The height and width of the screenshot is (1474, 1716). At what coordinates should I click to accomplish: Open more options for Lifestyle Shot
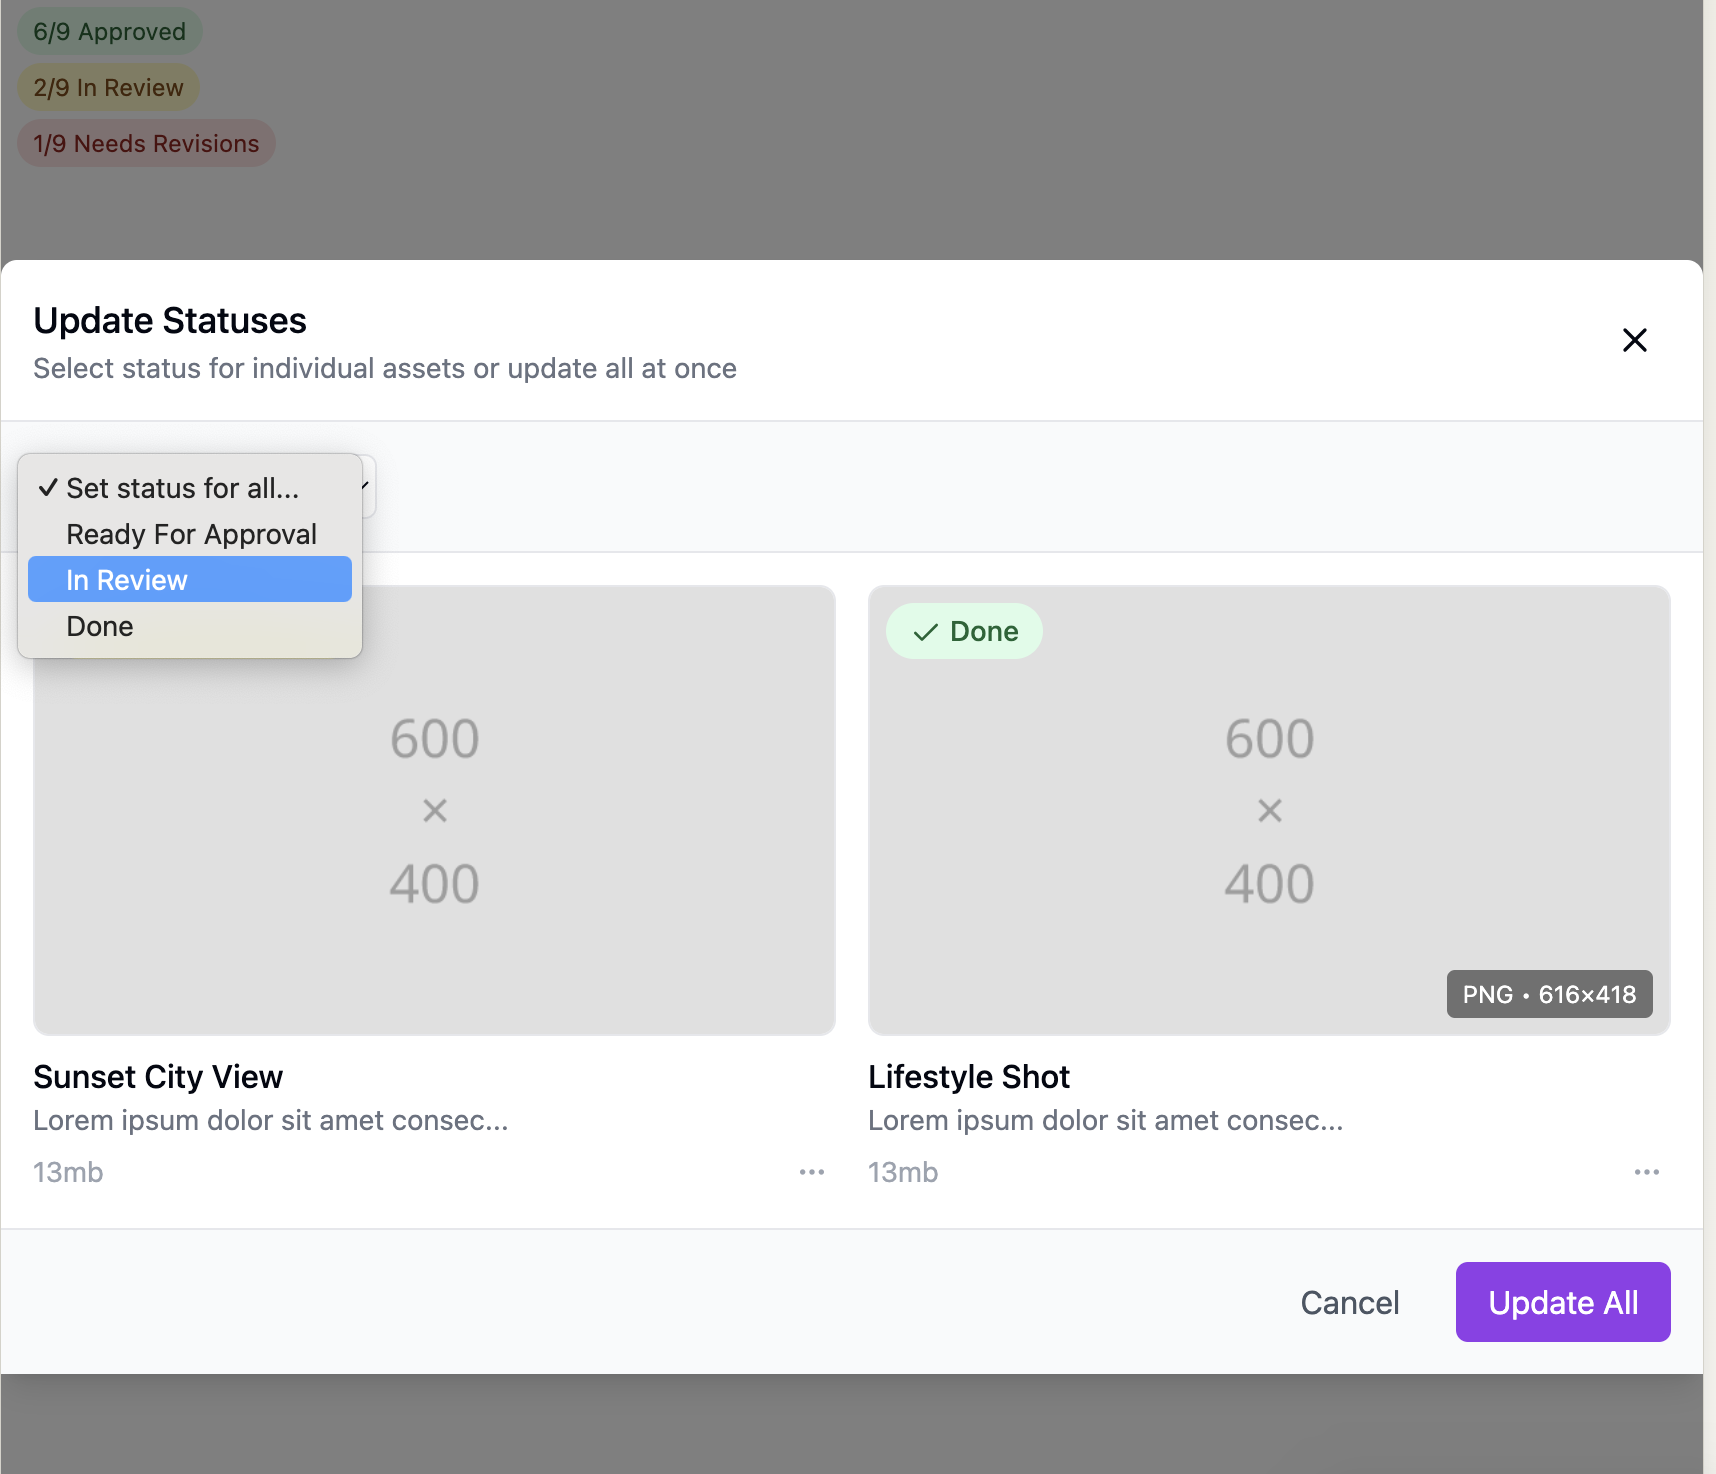pyautogui.click(x=1646, y=1172)
